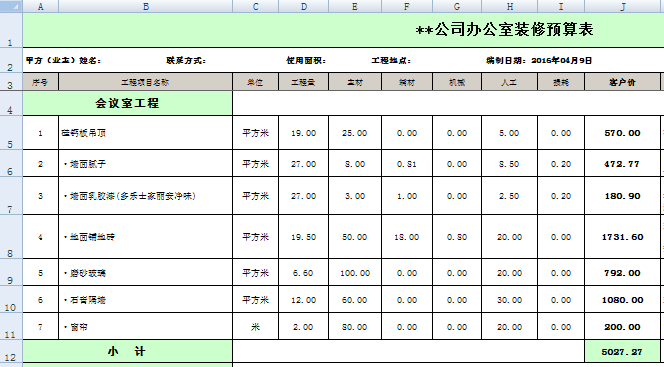Click the 墙面腻子 item cell

(146, 163)
